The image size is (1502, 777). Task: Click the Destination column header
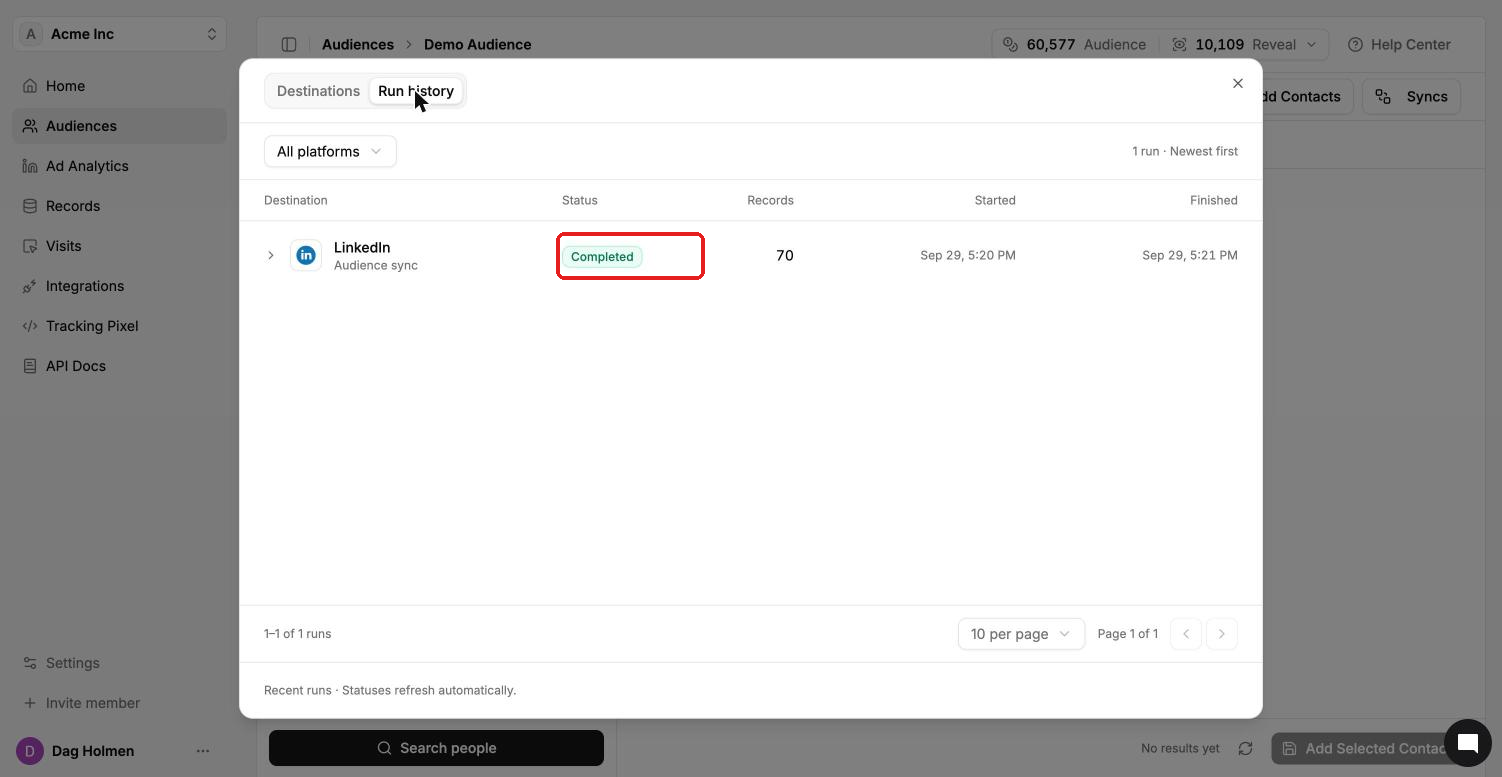(x=296, y=200)
